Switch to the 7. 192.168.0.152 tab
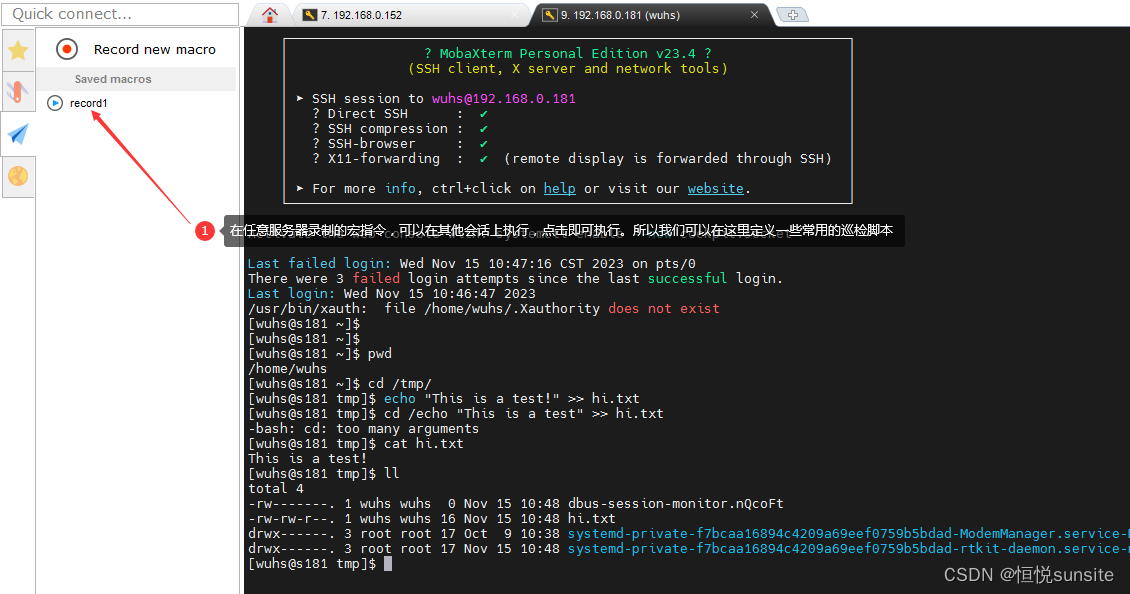This screenshot has height=594, width=1130. 361,15
